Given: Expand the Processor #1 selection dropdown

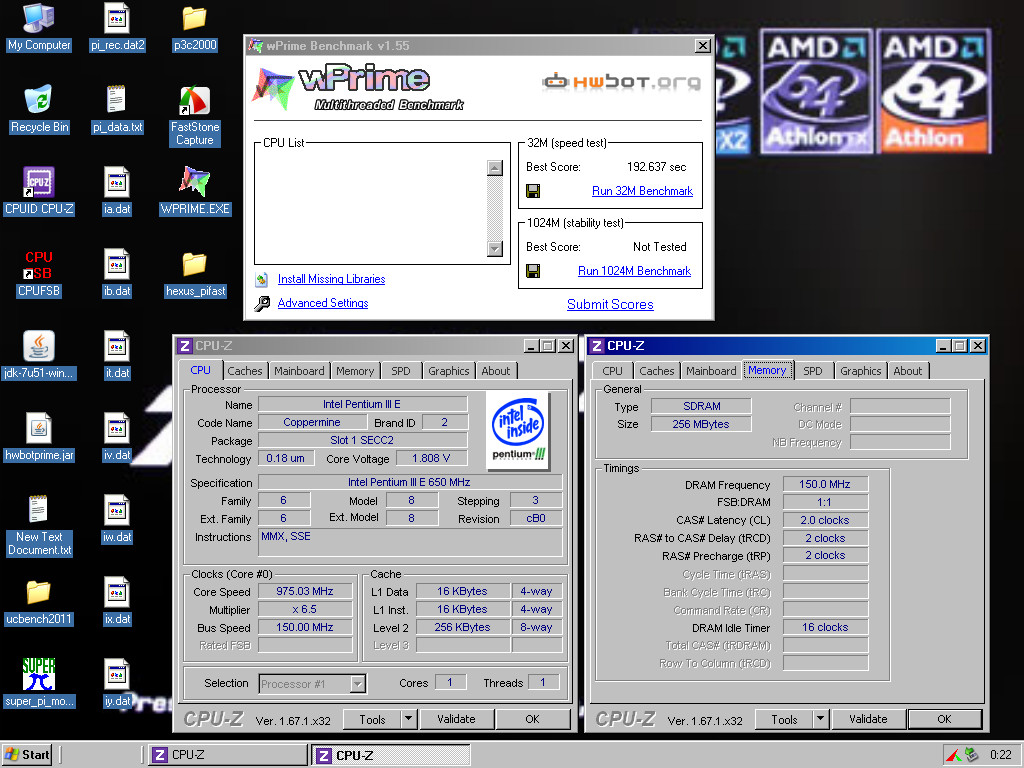Looking at the screenshot, I should pos(357,684).
